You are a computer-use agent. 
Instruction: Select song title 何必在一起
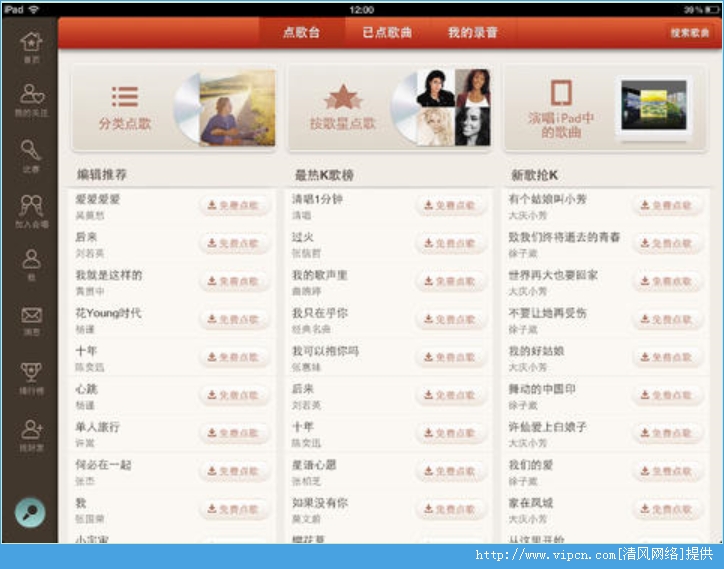[x=103, y=465]
